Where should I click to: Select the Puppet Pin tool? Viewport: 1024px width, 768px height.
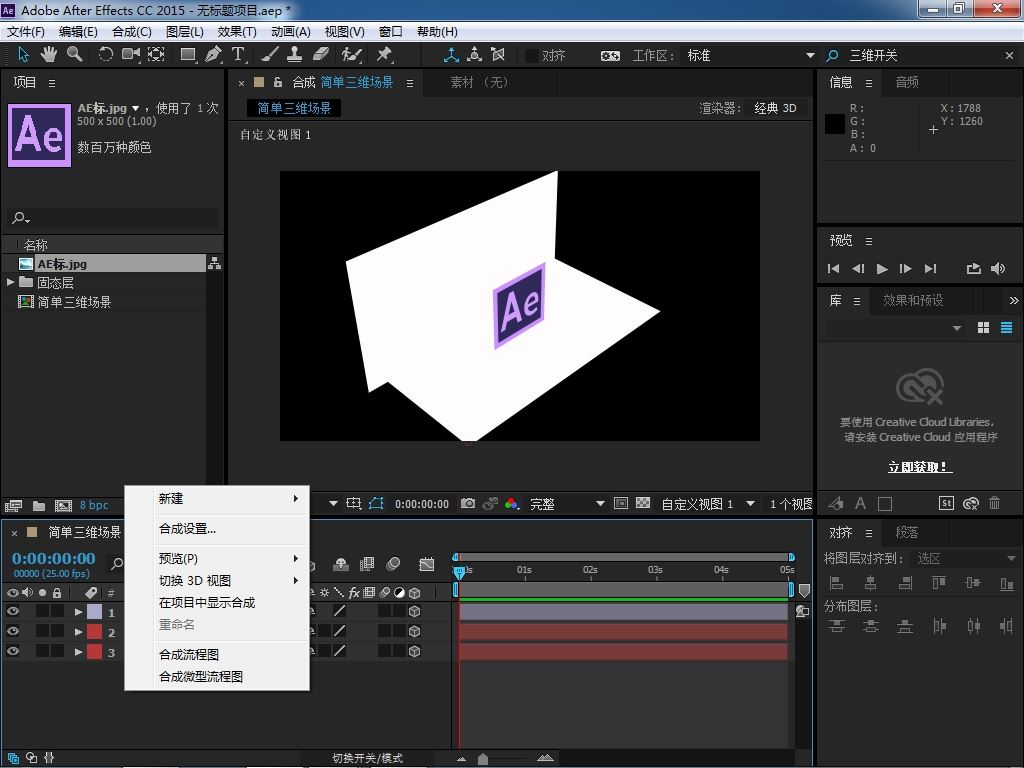384,55
